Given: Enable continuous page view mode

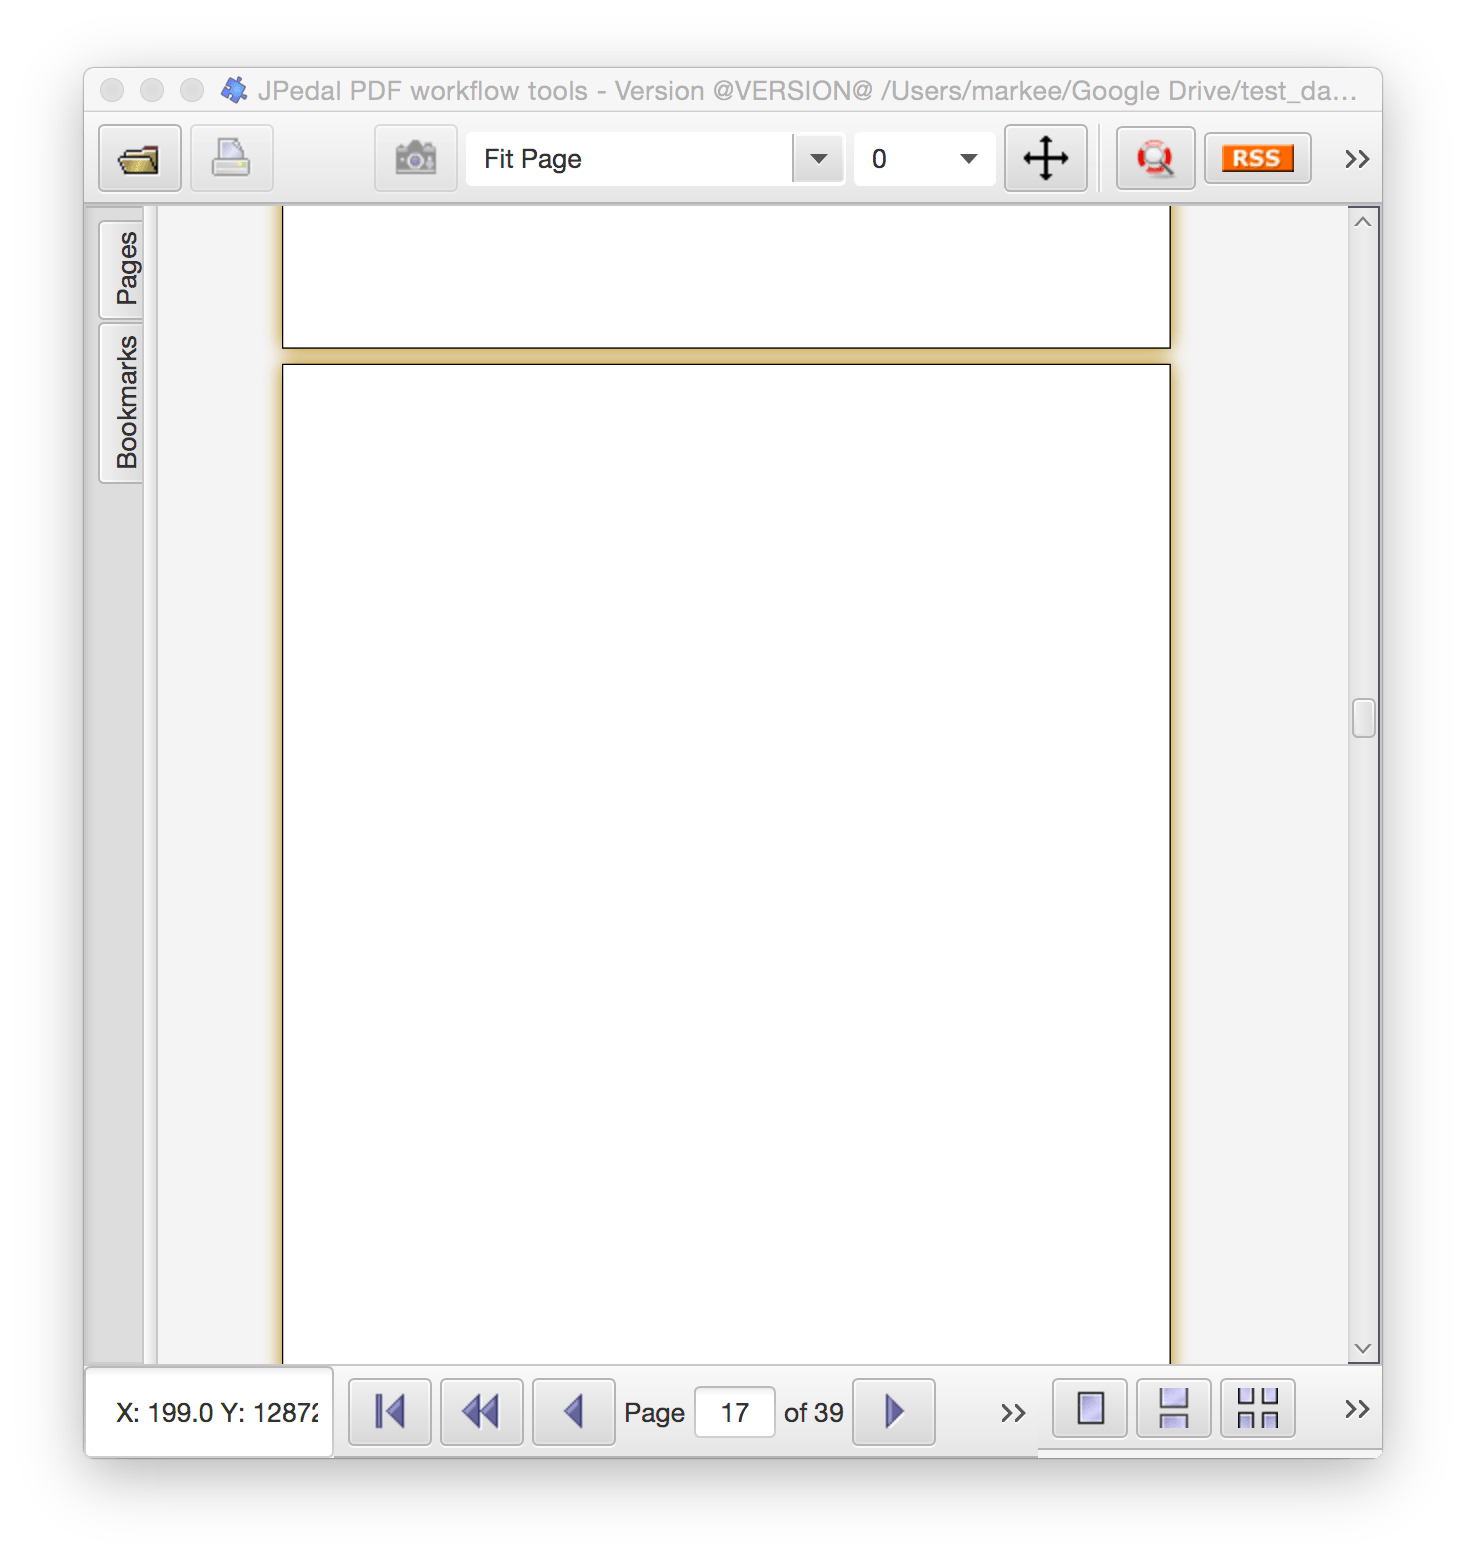Looking at the screenshot, I should (x=1173, y=1409).
